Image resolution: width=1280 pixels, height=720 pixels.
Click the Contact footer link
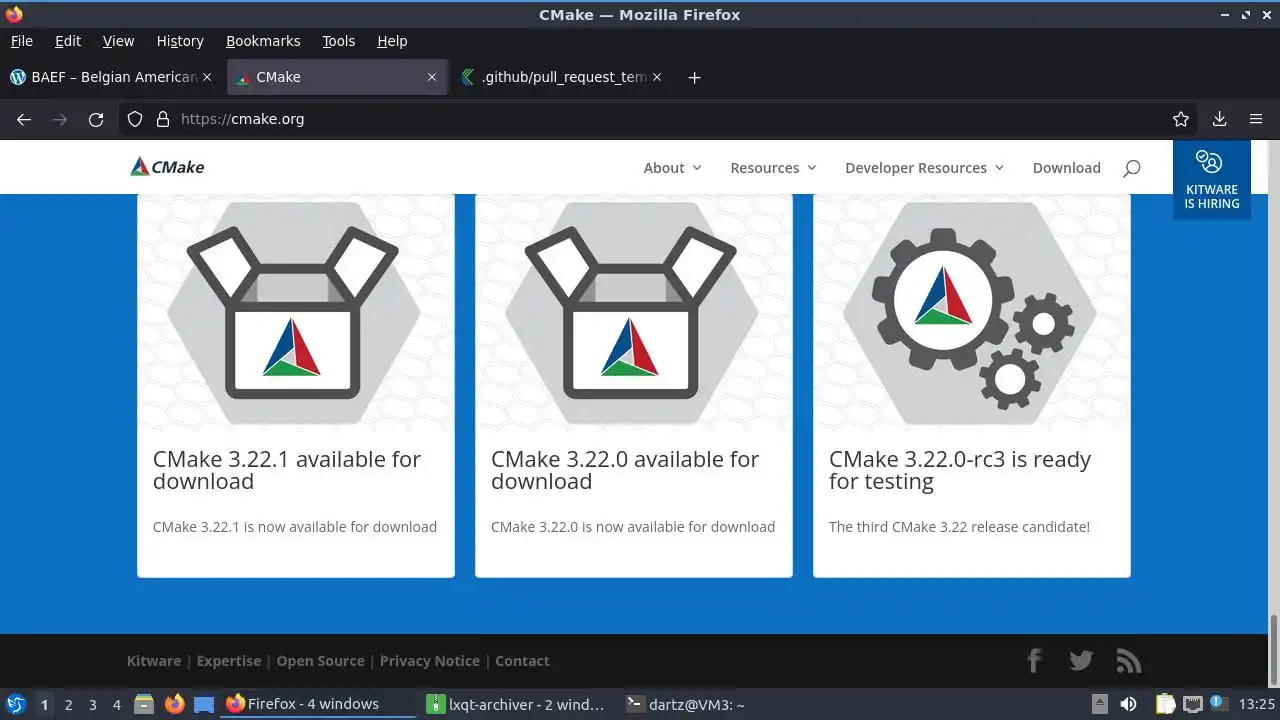click(x=522, y=661)
